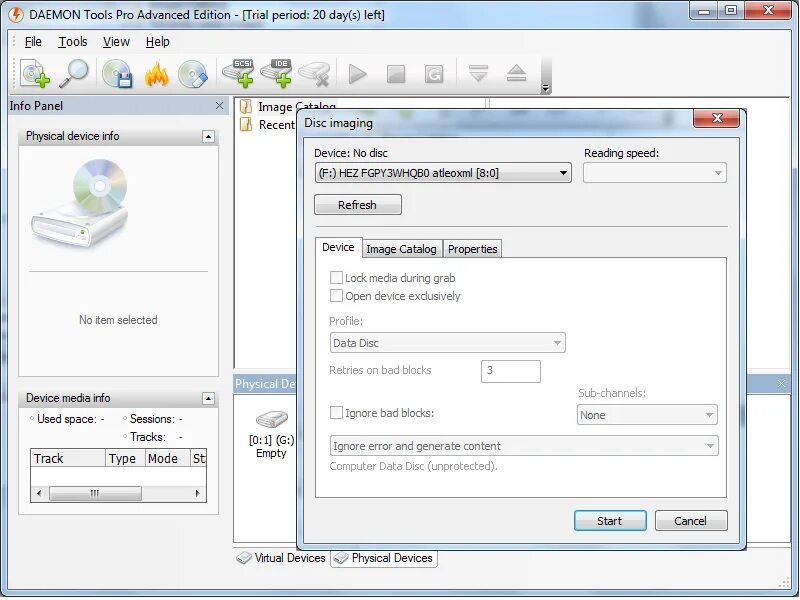Viewport: 800px width, 600px height.
Task: Switch to the Virtual Devices tab
Action: [281, 558]
